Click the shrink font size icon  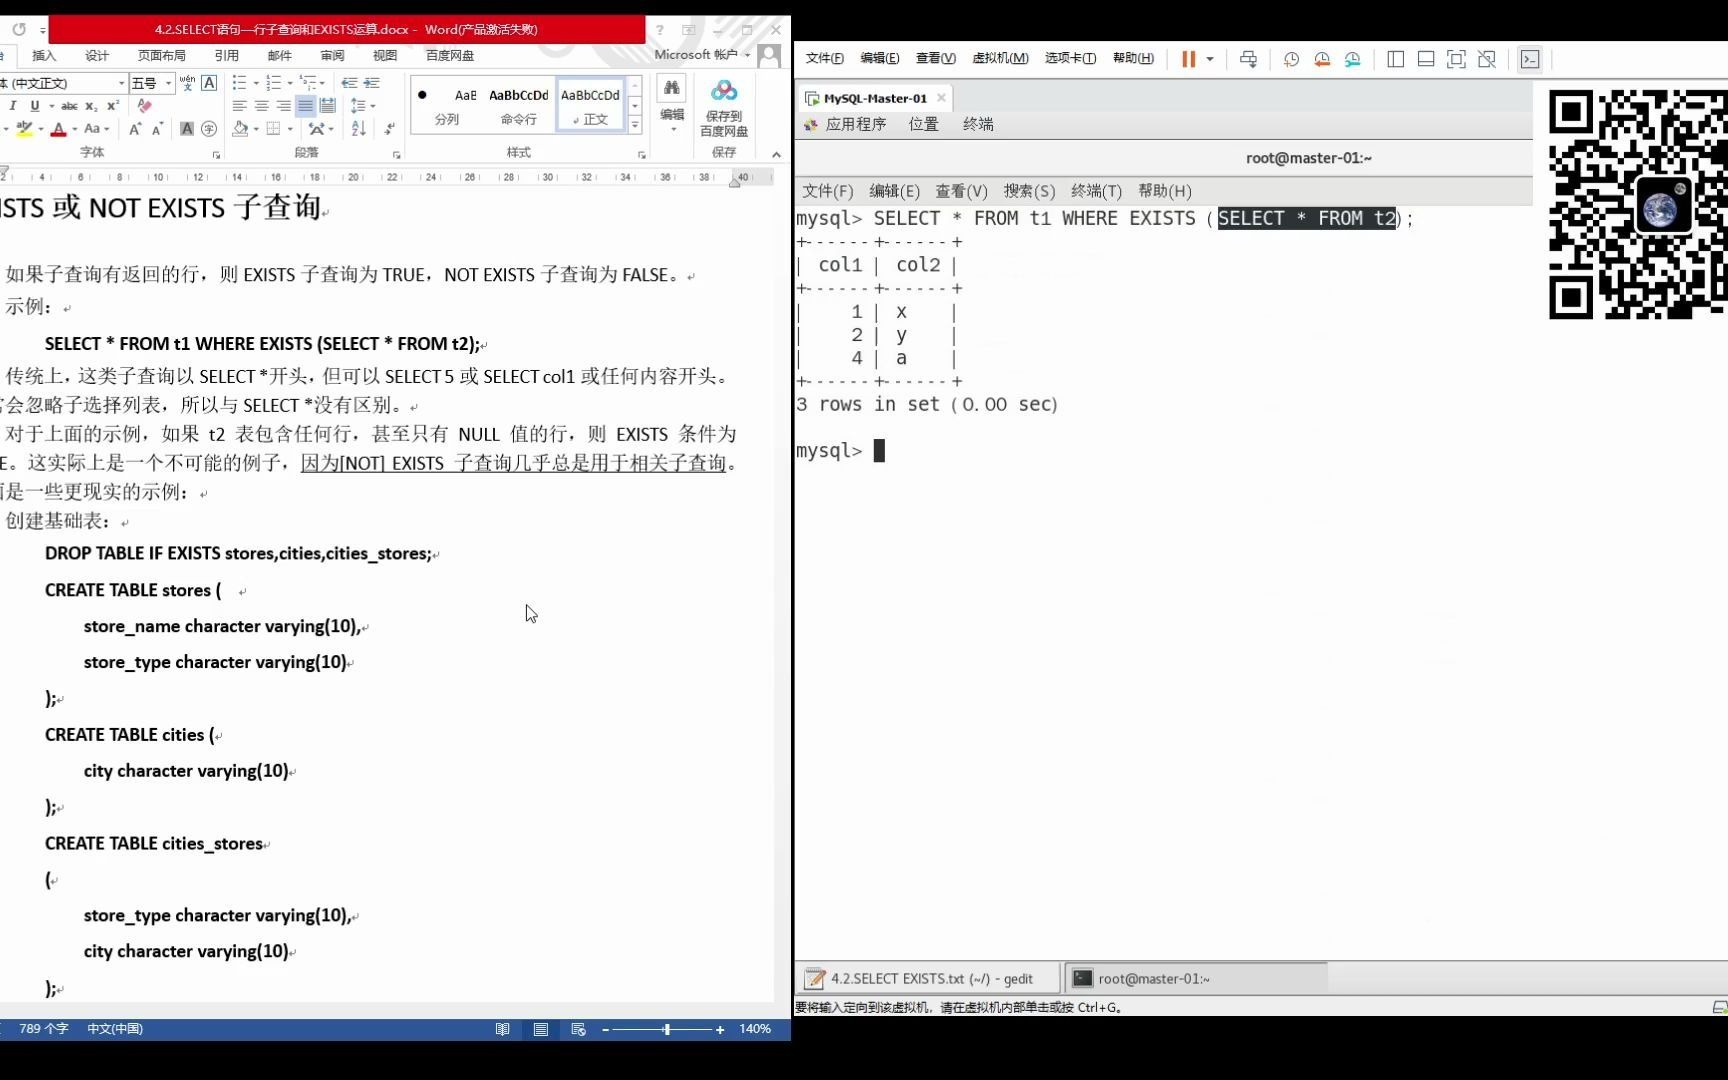[157, 129]
